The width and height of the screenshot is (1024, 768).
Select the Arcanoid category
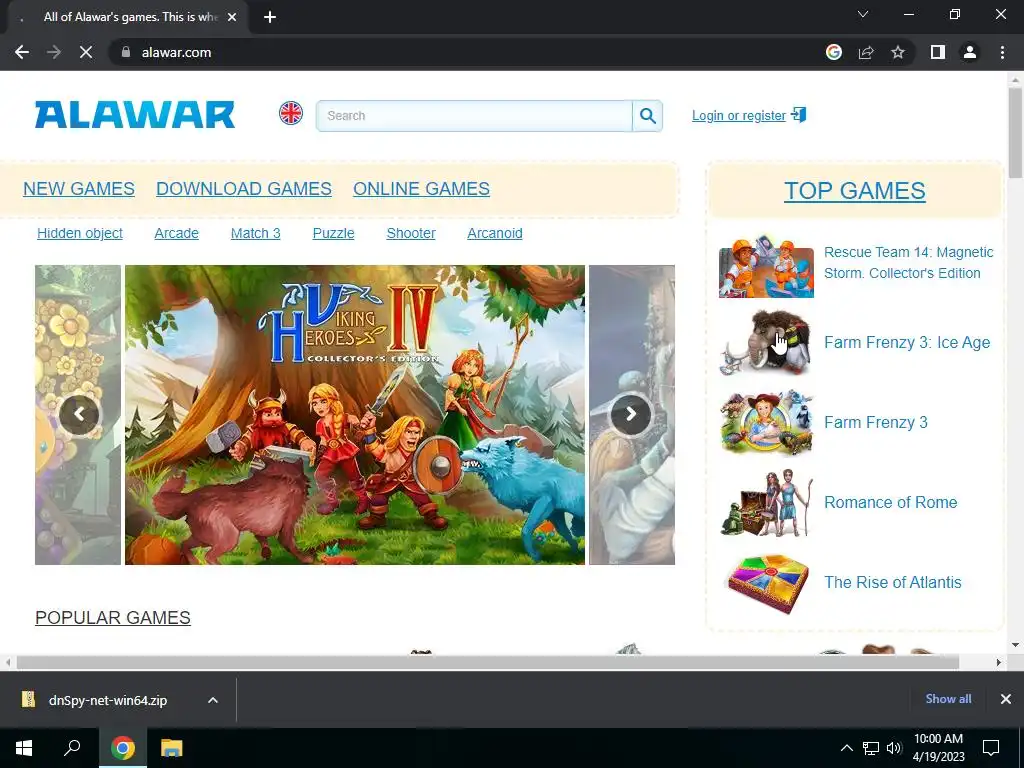pos(494,233)
